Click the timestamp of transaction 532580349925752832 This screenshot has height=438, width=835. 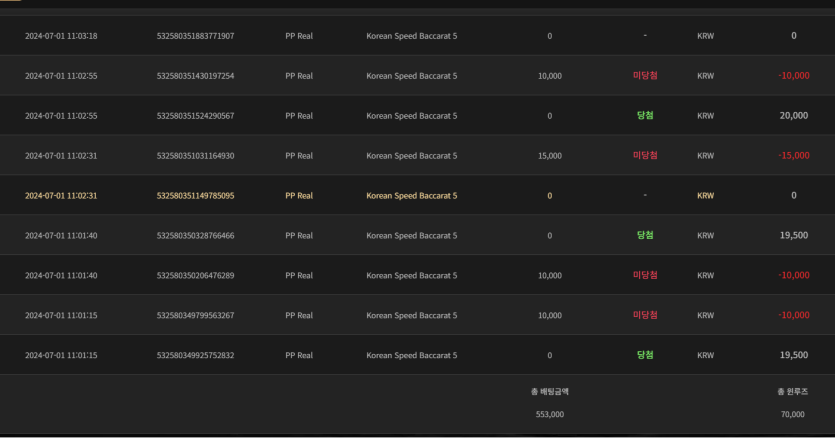61,355
